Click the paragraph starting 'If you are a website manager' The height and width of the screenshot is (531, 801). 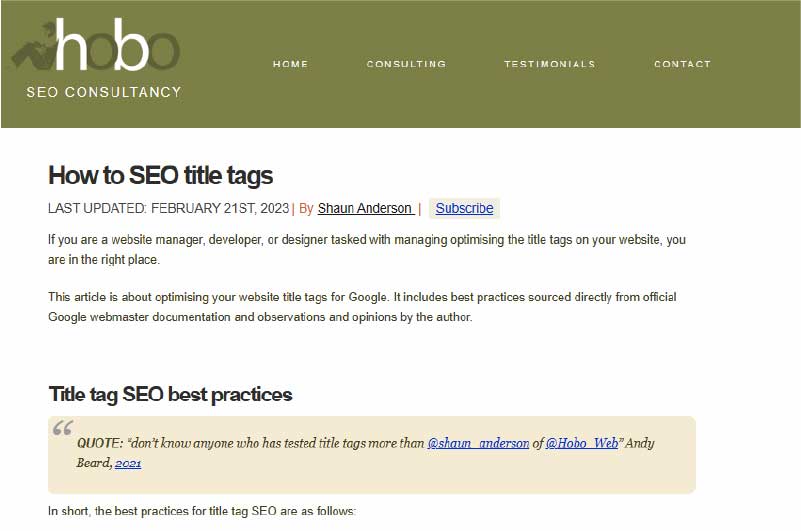[367, 249]
